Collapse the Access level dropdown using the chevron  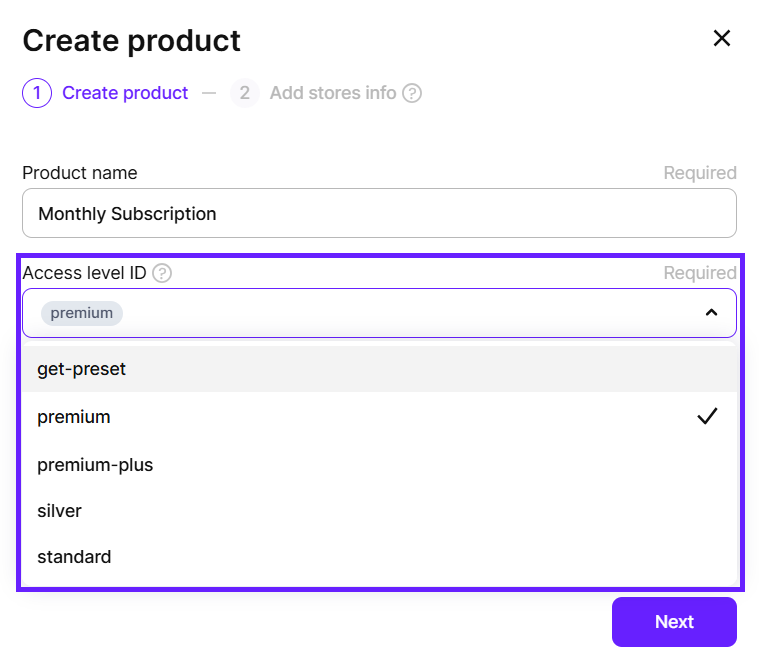[x=711, y=313]
